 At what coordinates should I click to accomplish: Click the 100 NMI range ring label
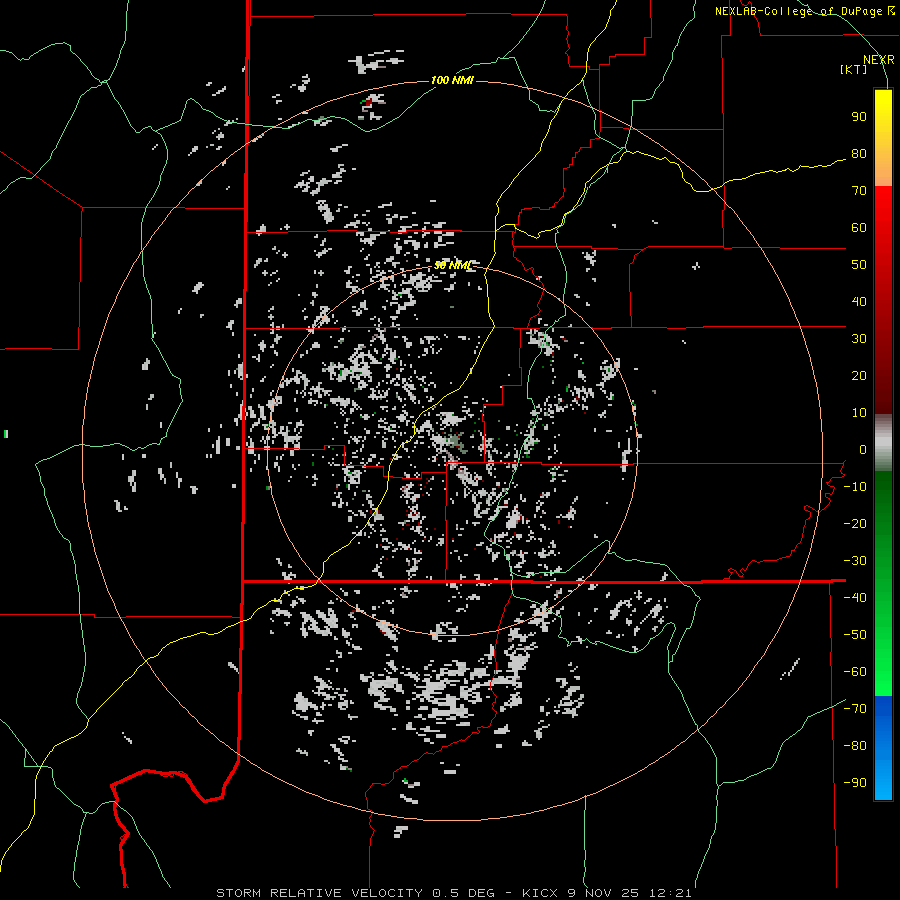[452, 80]
